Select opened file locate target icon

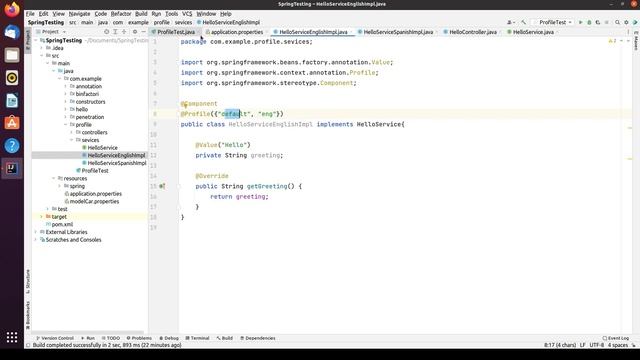(x=107, y=32)
